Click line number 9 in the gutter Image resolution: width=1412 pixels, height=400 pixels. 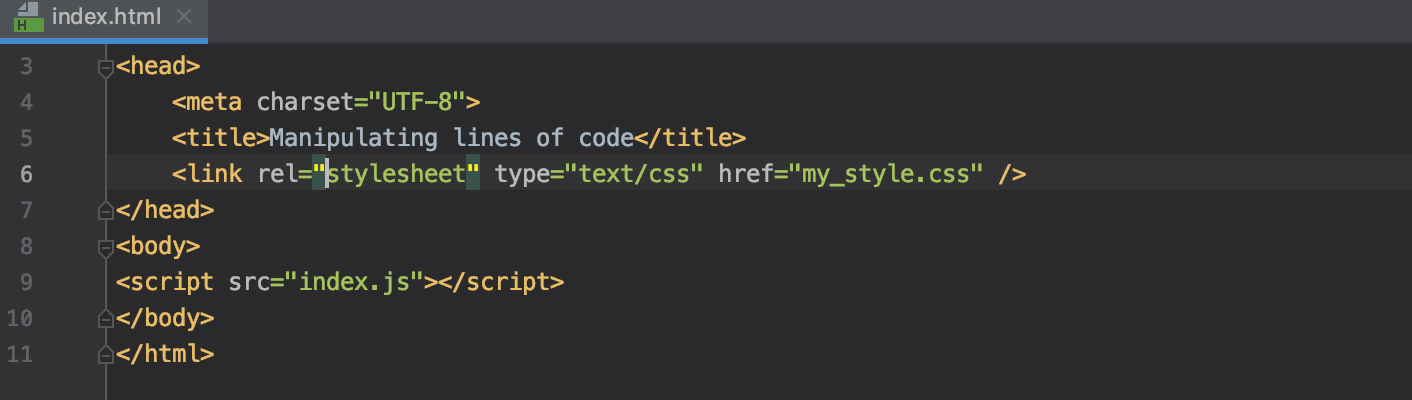pyautogui.click(x=26, y=282)
